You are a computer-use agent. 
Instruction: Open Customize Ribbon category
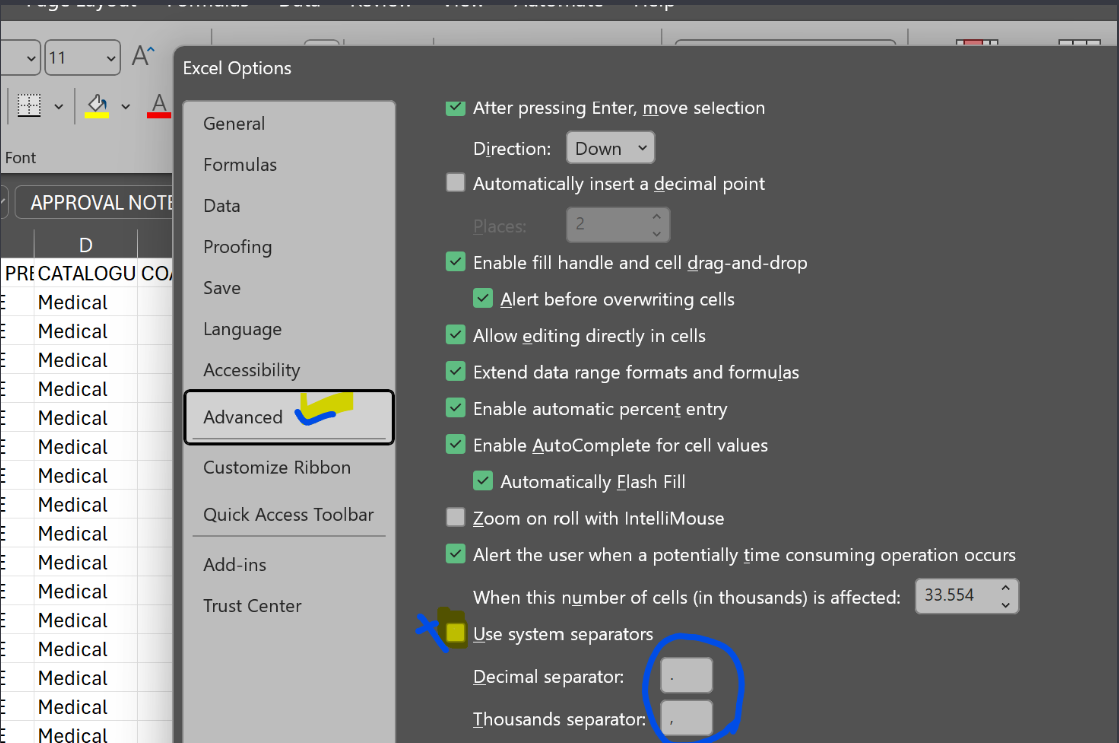click(288, 467)
